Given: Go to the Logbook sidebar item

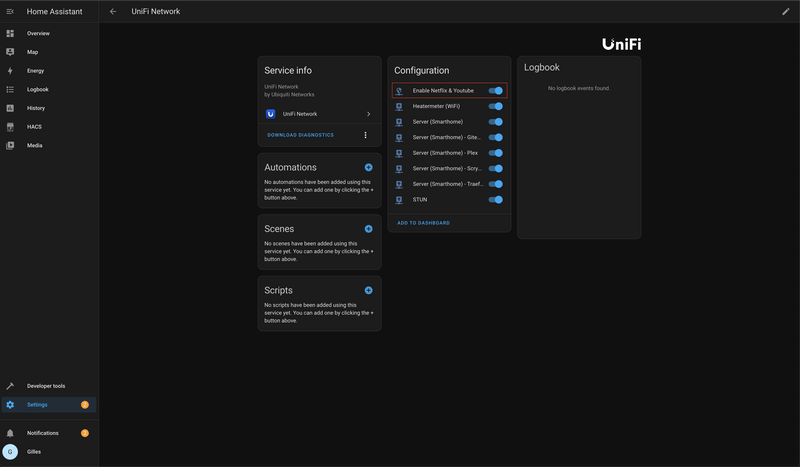Looking at the screenshot, I should pos(38,89).
